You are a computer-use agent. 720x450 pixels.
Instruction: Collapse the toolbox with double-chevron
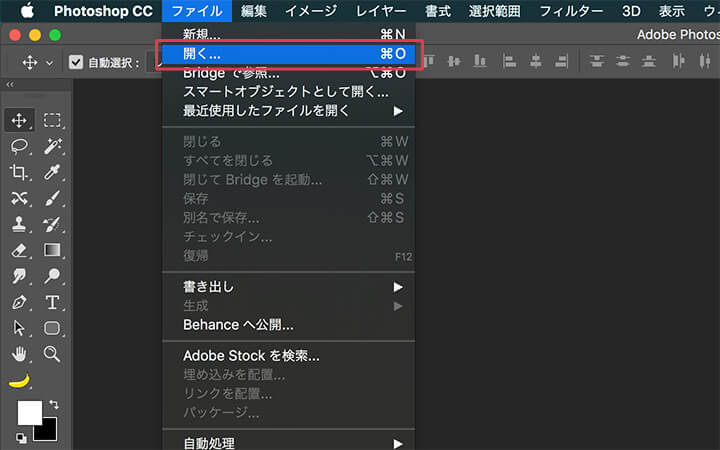[10, 84]
